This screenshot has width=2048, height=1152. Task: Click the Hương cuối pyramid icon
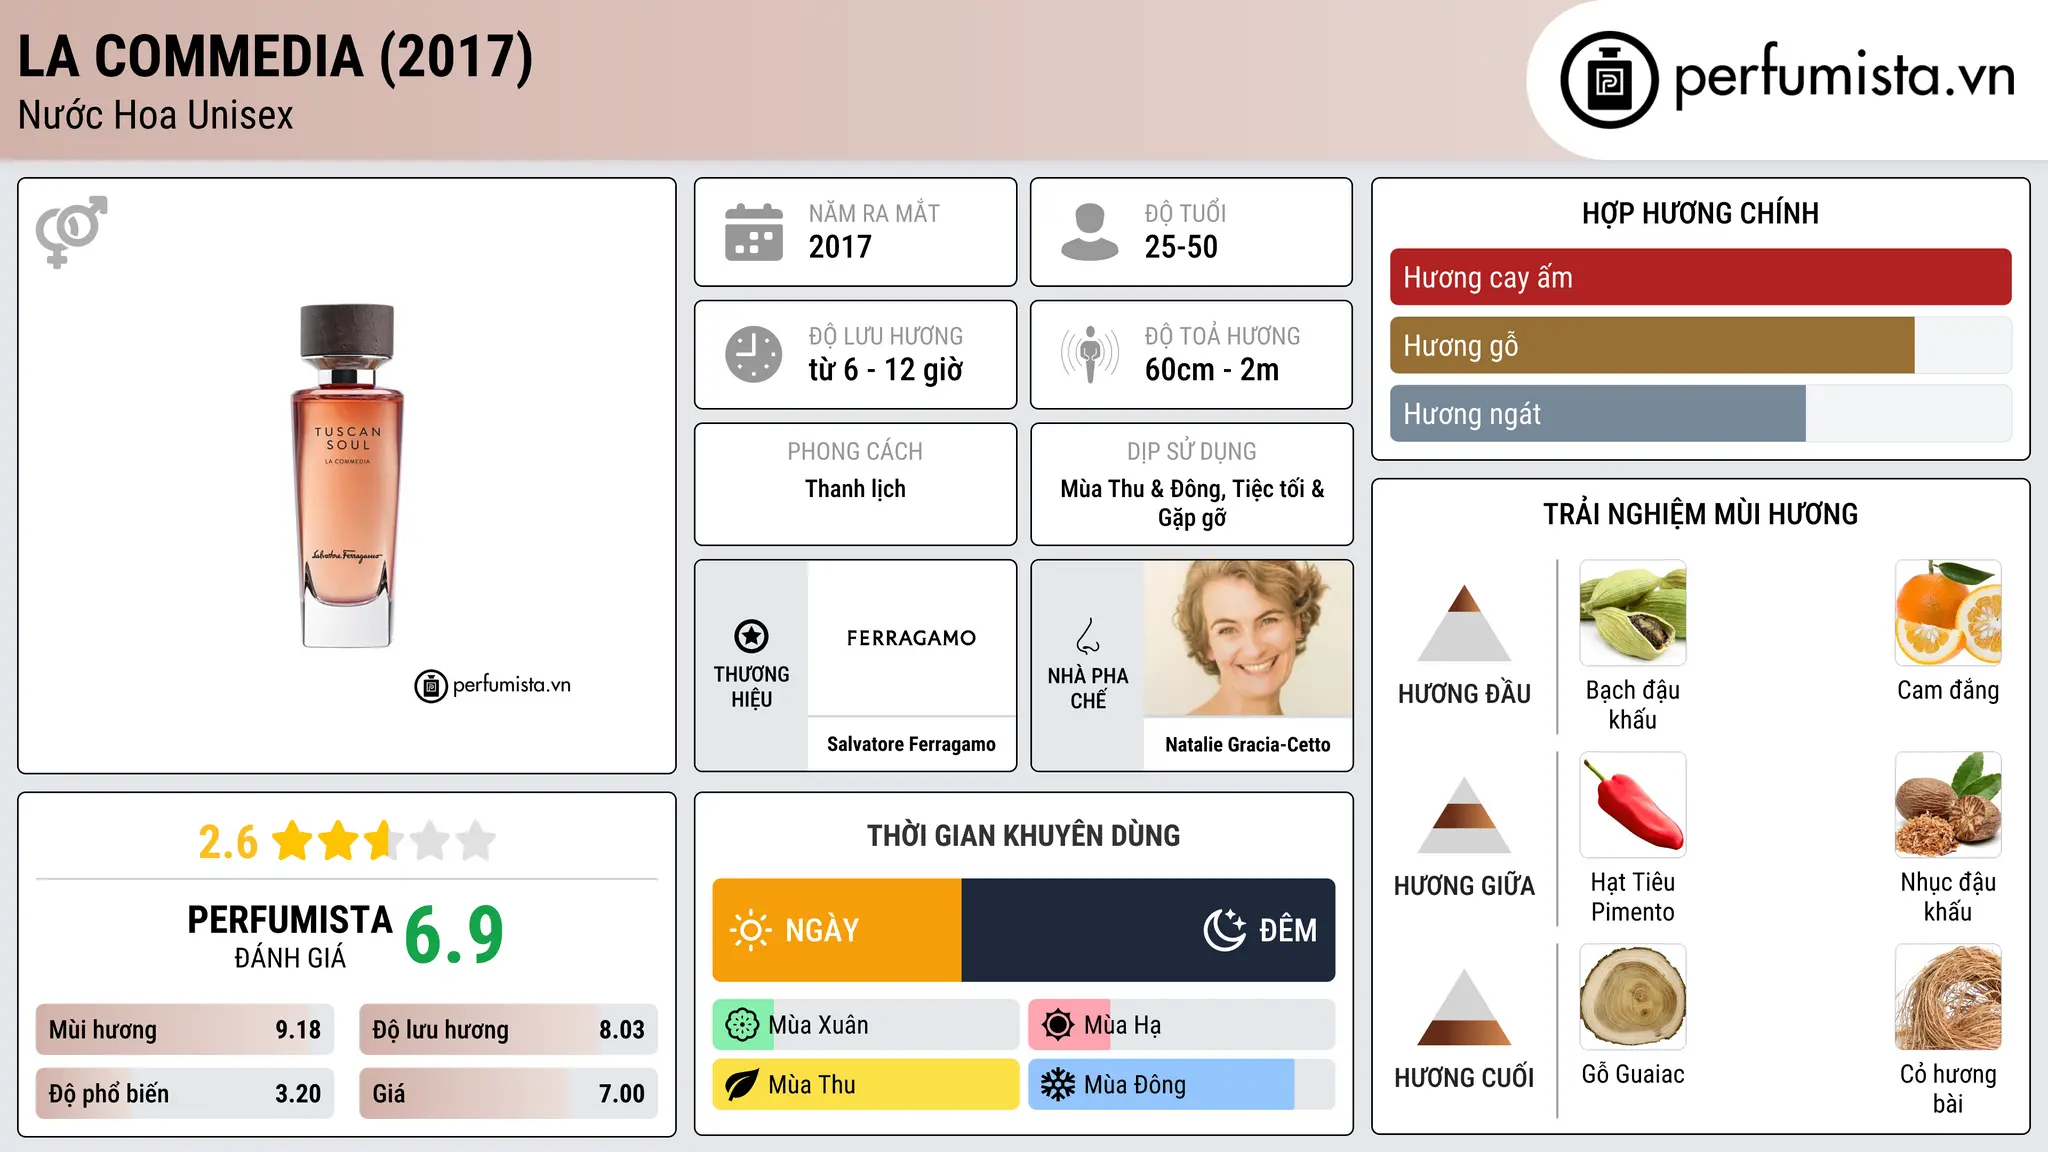(x=1464, y=1007)
